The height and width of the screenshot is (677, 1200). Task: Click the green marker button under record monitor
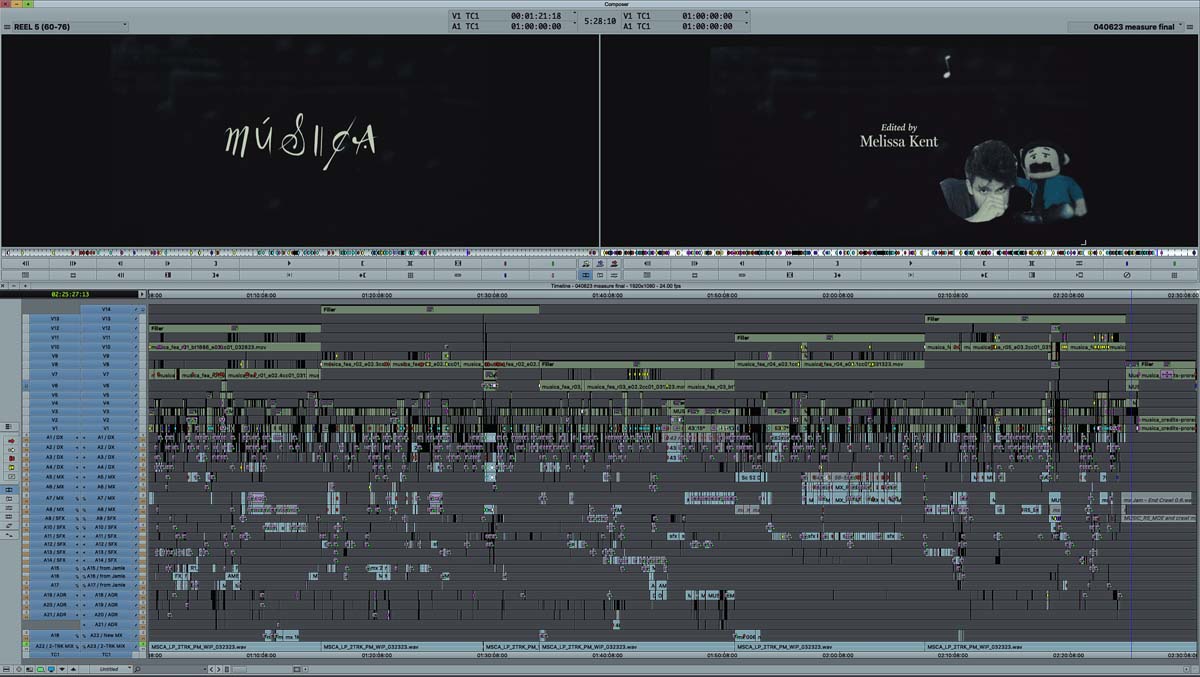(x=1174, y=262)
